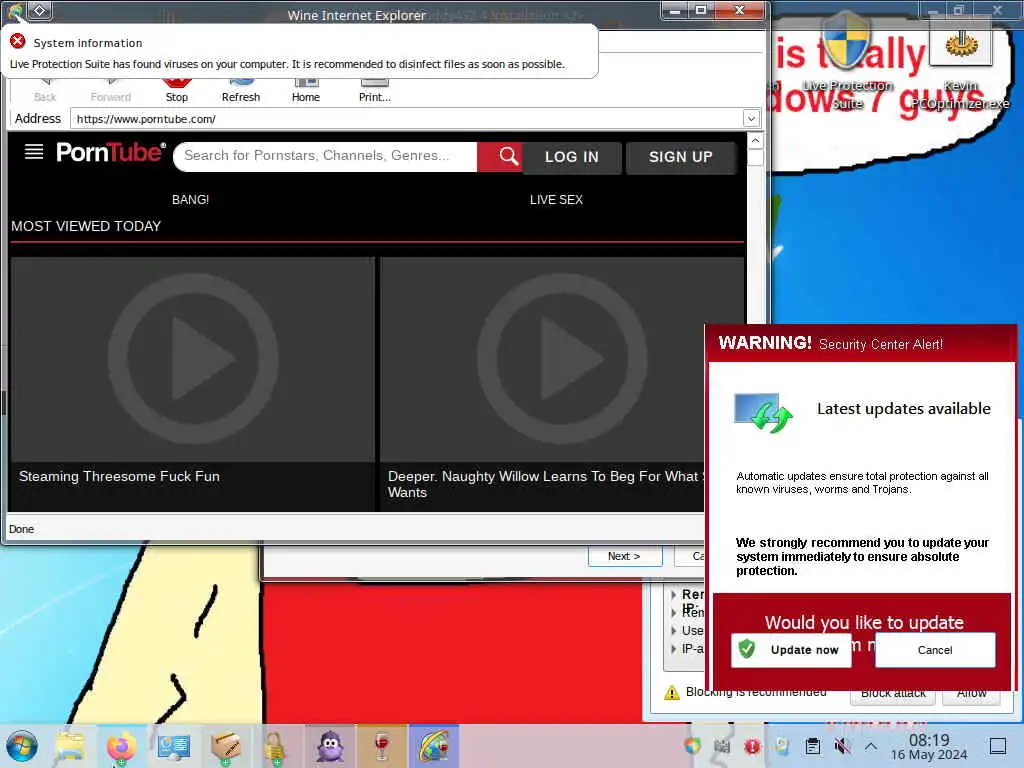Click the Done status bar text
Image resolution: width=1024 pixels, height=768 pixels.
tap(22, 529)
